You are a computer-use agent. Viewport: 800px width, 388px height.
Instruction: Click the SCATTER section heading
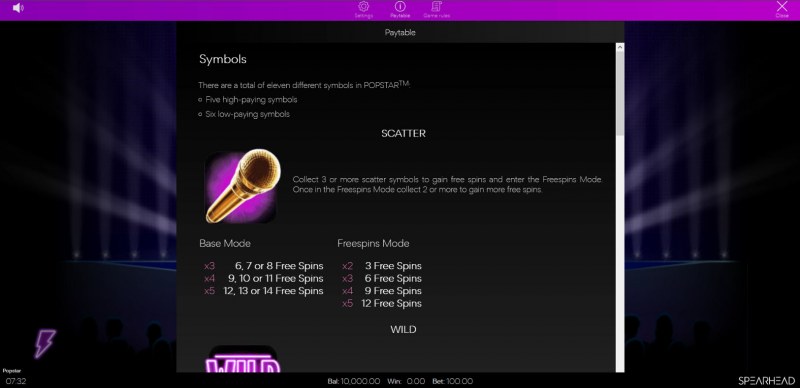tap(403, 133)
